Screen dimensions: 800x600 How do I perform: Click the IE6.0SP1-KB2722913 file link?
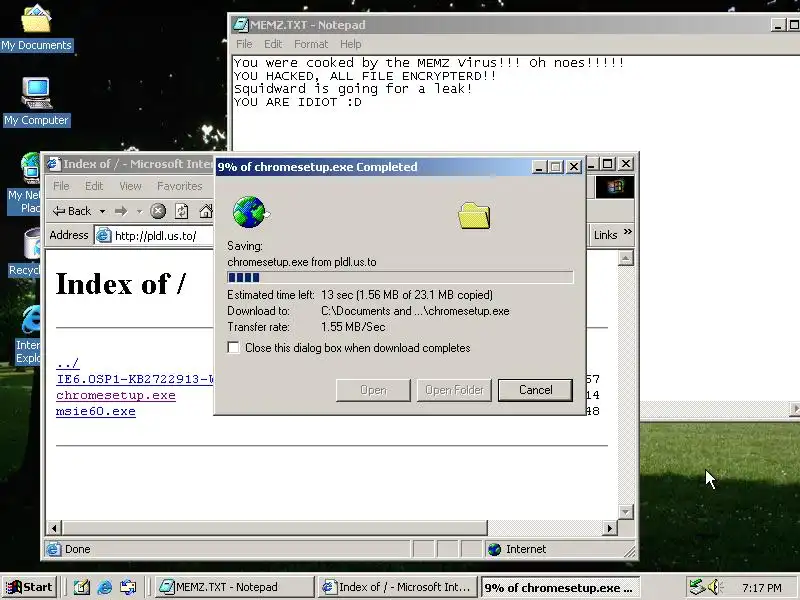point(135,379)
